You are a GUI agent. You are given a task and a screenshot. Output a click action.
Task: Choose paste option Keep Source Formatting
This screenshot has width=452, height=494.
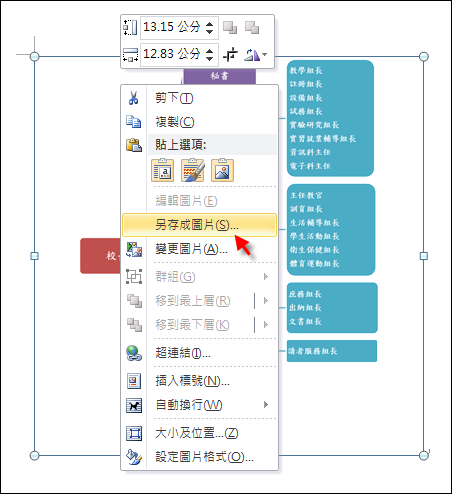point(162,170)
